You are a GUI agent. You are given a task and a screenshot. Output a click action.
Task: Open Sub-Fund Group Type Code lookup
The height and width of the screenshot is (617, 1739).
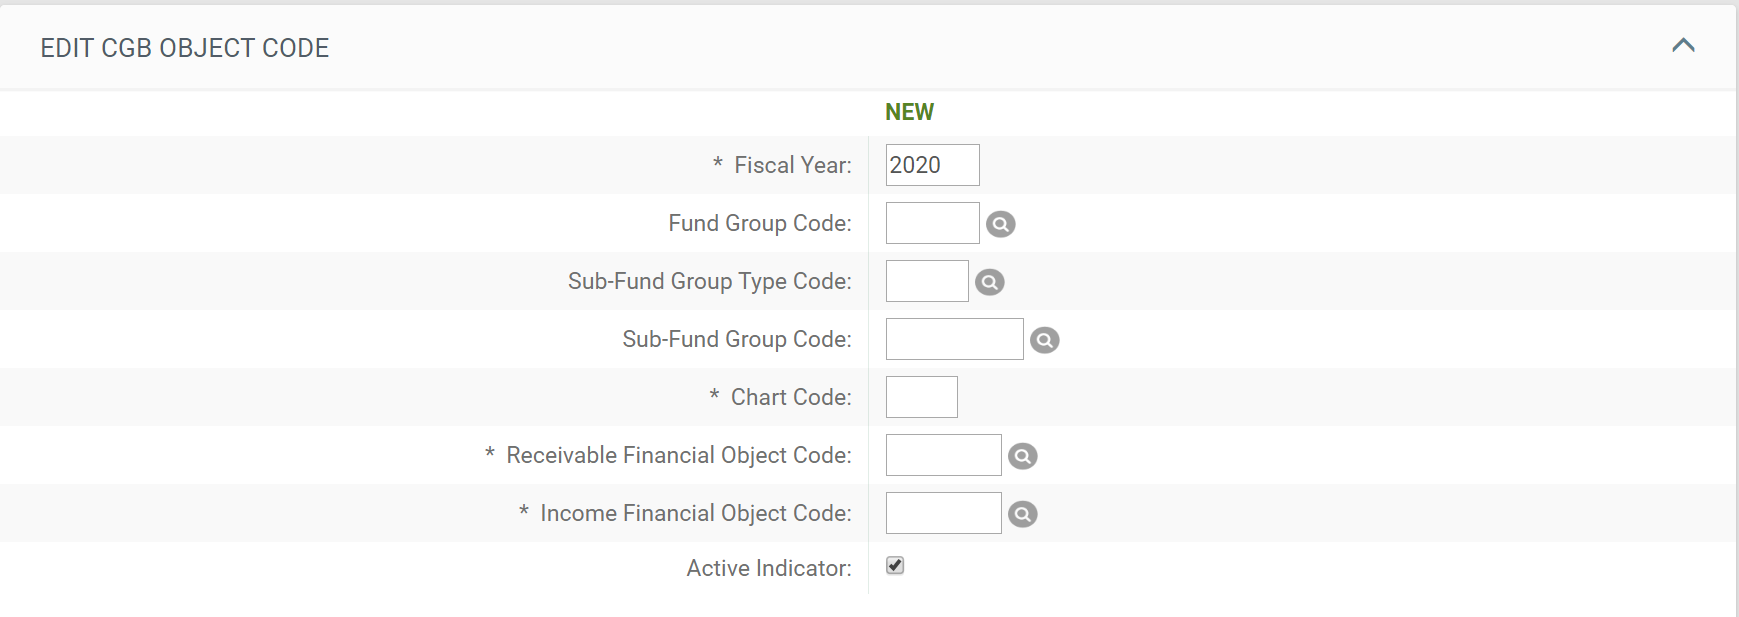pos(989,282)
